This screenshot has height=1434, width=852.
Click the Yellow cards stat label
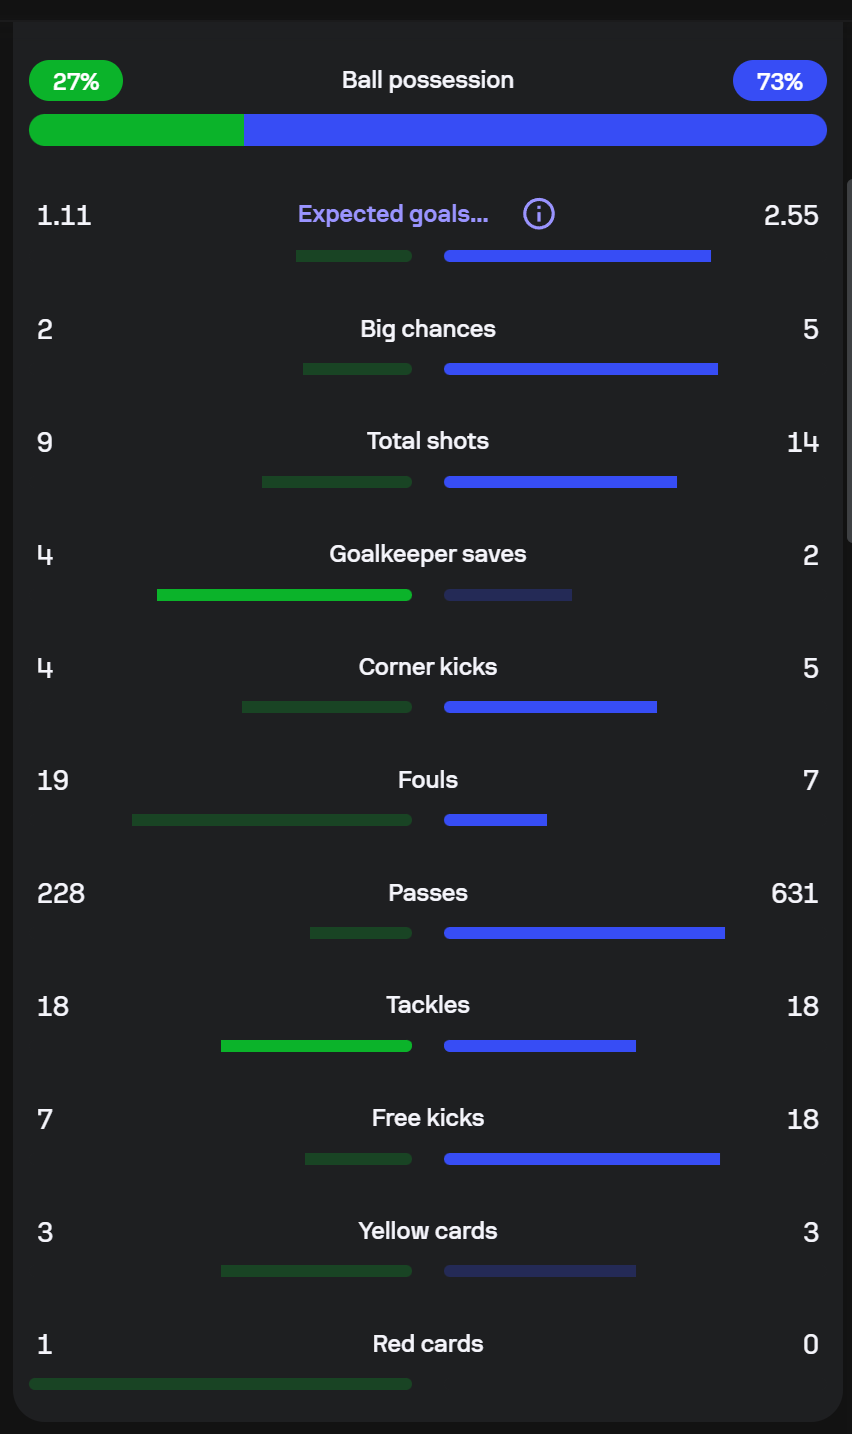[428, 1231]
